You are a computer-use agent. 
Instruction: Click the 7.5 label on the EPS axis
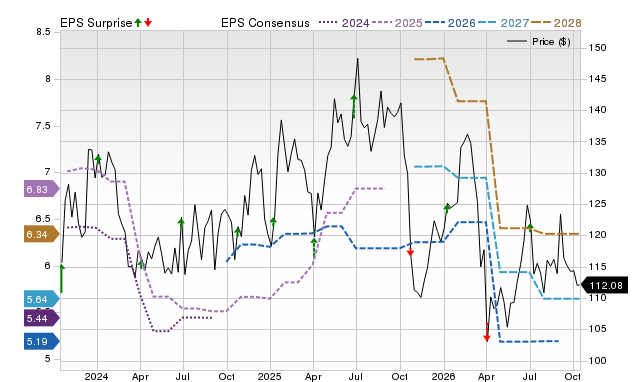click(43, 126)
